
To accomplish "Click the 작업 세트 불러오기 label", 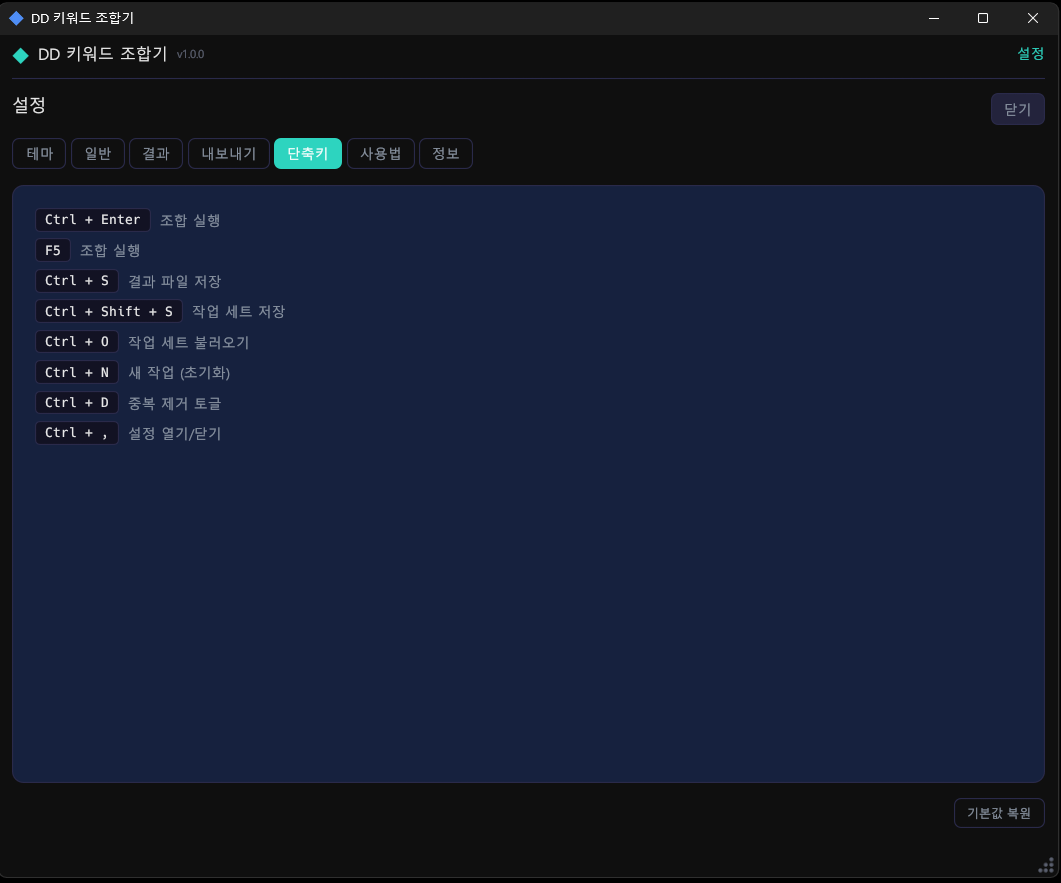I will pyautogui.click(x=189, y=342).
